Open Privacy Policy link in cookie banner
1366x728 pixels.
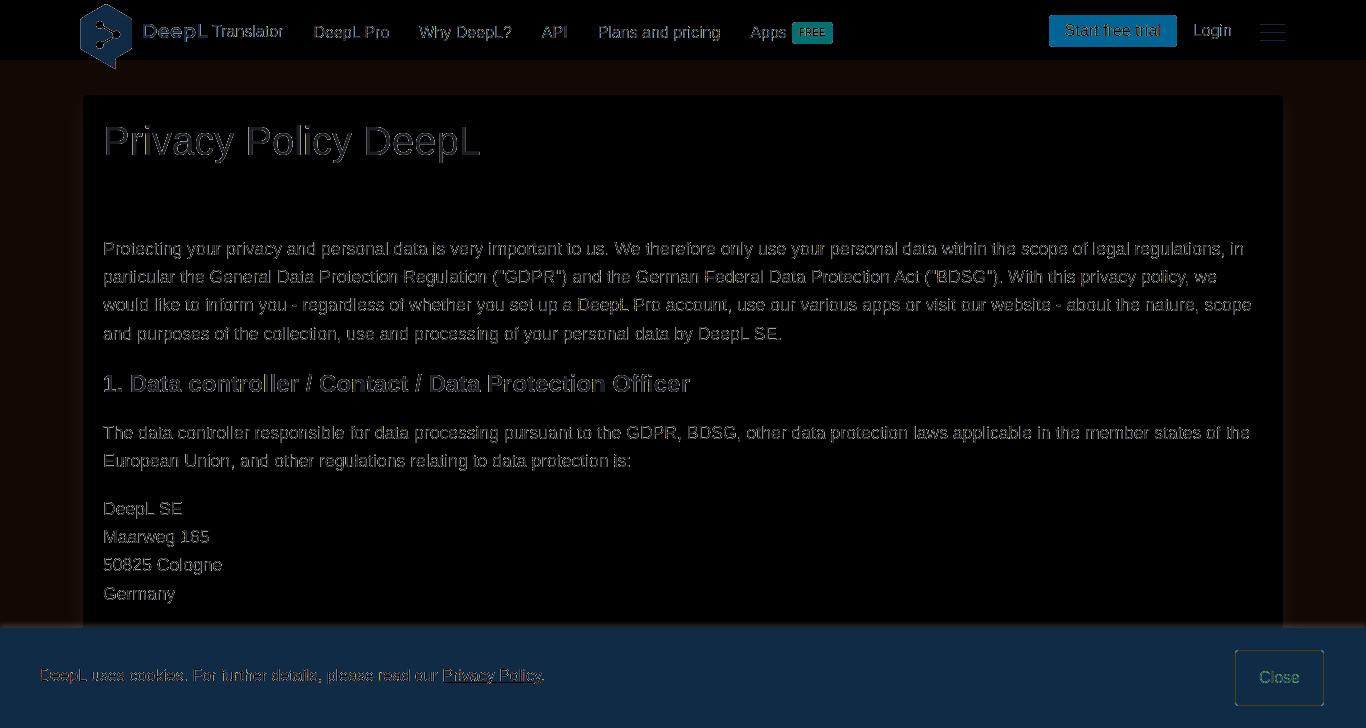[x=492, y=676]
